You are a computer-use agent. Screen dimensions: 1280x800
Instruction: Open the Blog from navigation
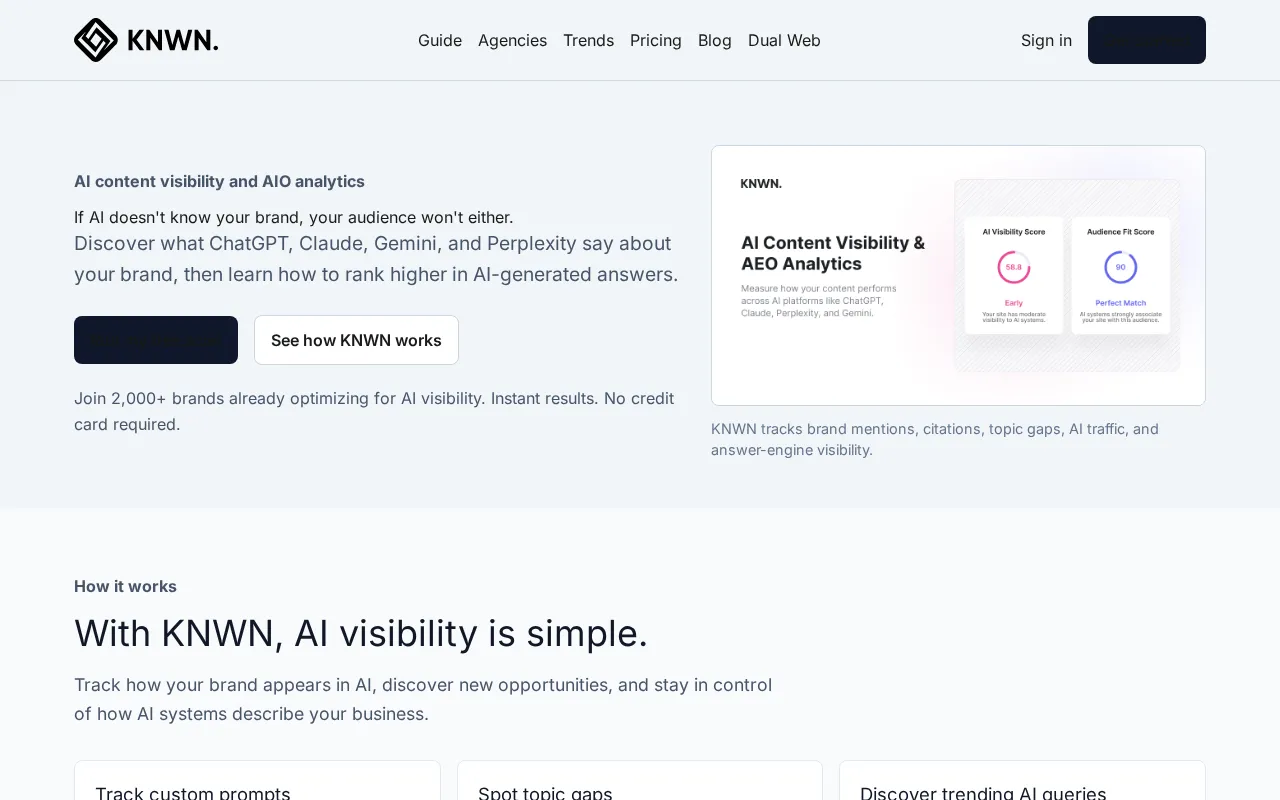pyautogui.click(x=715, y=40)
